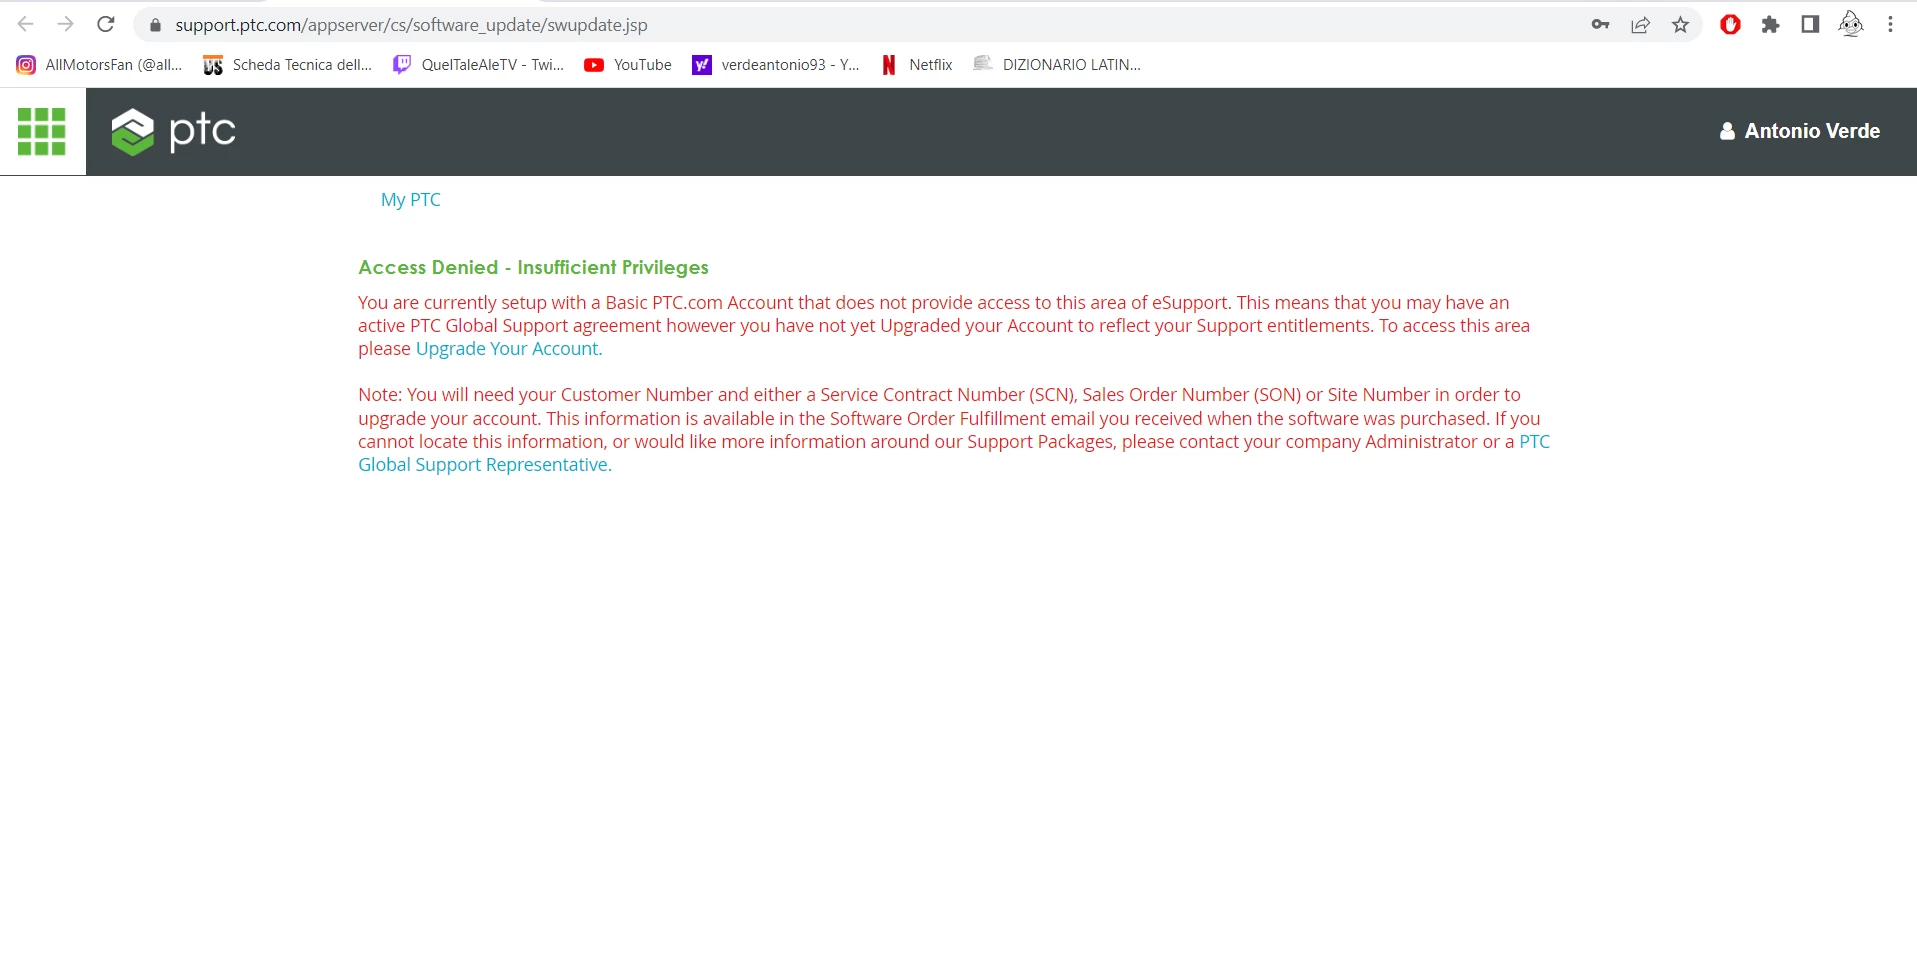This screenshot has height=976, width=1917.
Task: Open the Chrome three-dot menu
Action: point(1890,25)
